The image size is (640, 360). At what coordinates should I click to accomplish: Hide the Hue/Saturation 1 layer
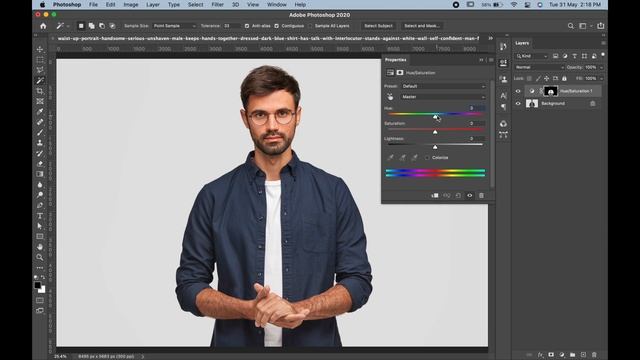pos(518,91)
